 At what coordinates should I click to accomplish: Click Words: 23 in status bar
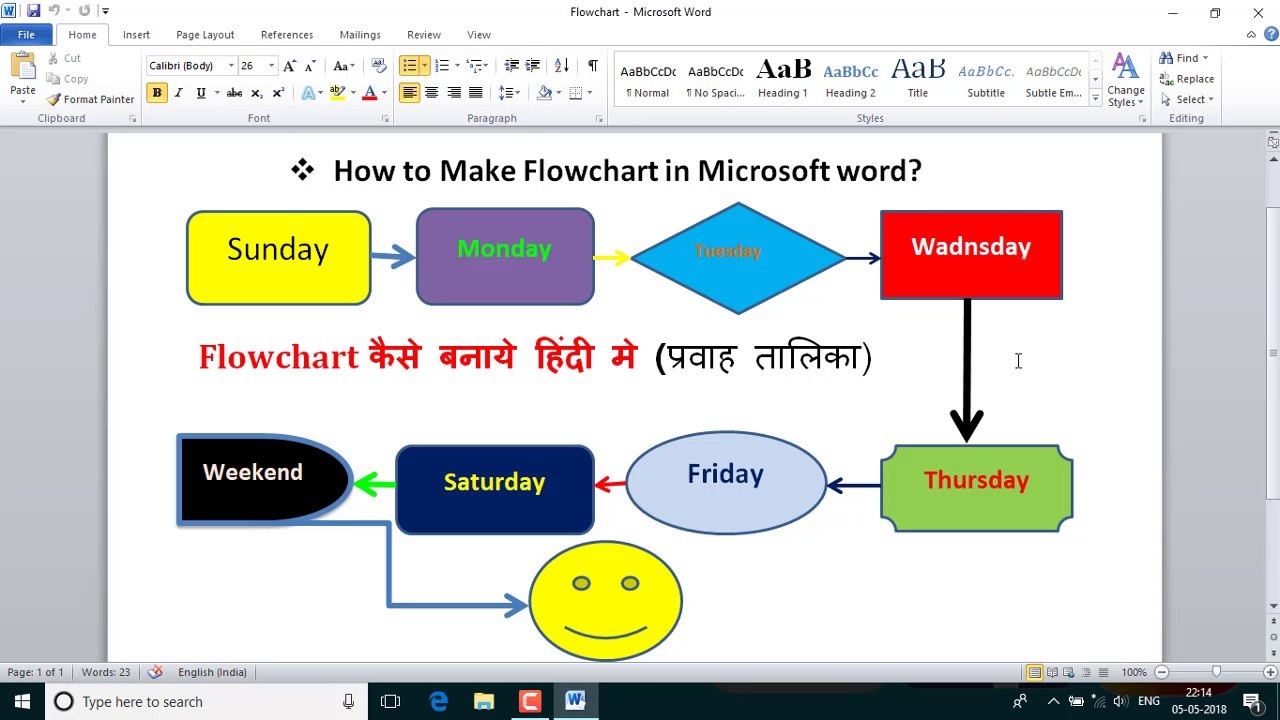click(106, 672)
